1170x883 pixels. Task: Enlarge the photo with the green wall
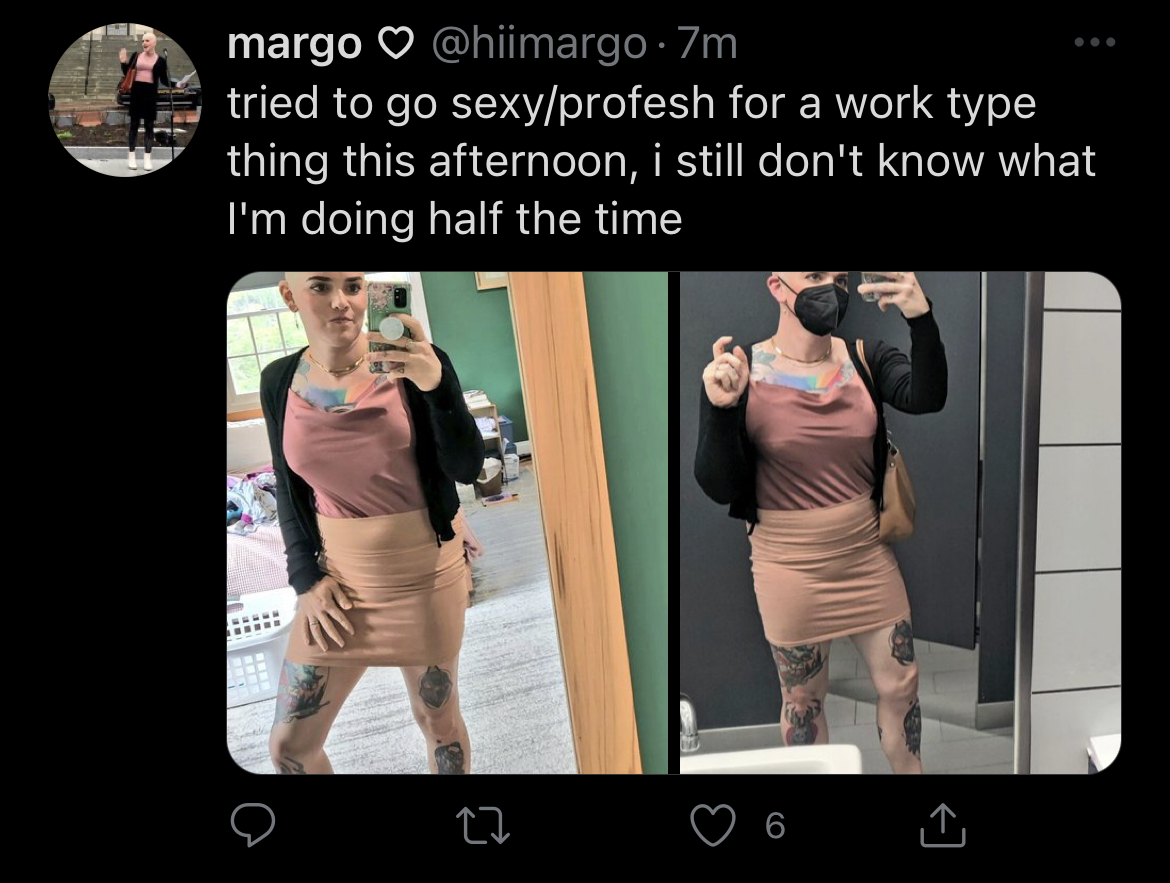[x=447, y=522]
